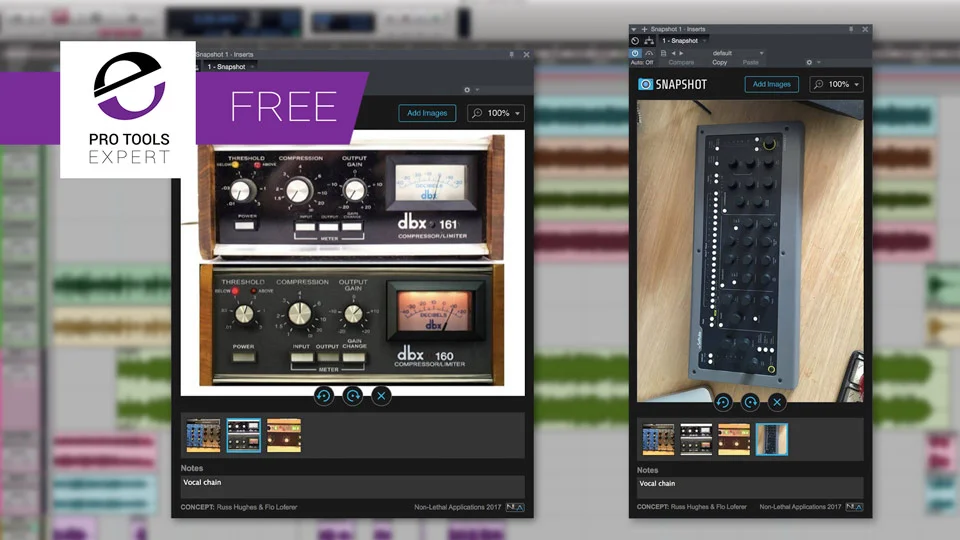Rotate photo clockwise in right Snapshot window
This screenshot has height=540, width=960.
pos(750,402)
